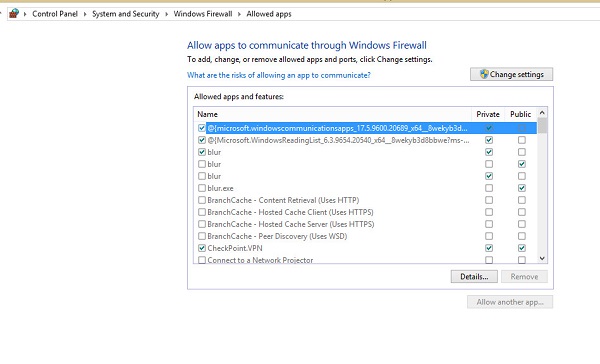Uncheck the CheckPoint.VPN entry checkbox
This screenshot has height=364, width=600.
pos(202,248)
